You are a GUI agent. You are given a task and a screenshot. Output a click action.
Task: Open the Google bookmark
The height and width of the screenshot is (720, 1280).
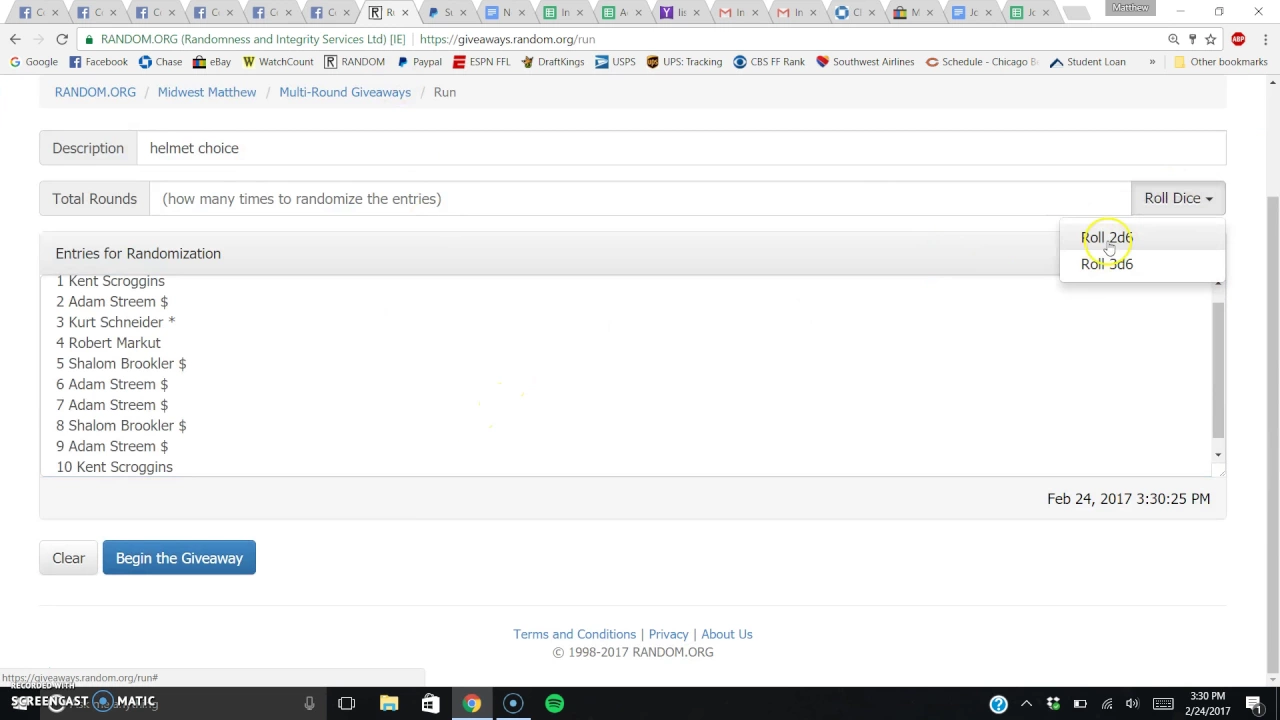[x=33, y=62]
